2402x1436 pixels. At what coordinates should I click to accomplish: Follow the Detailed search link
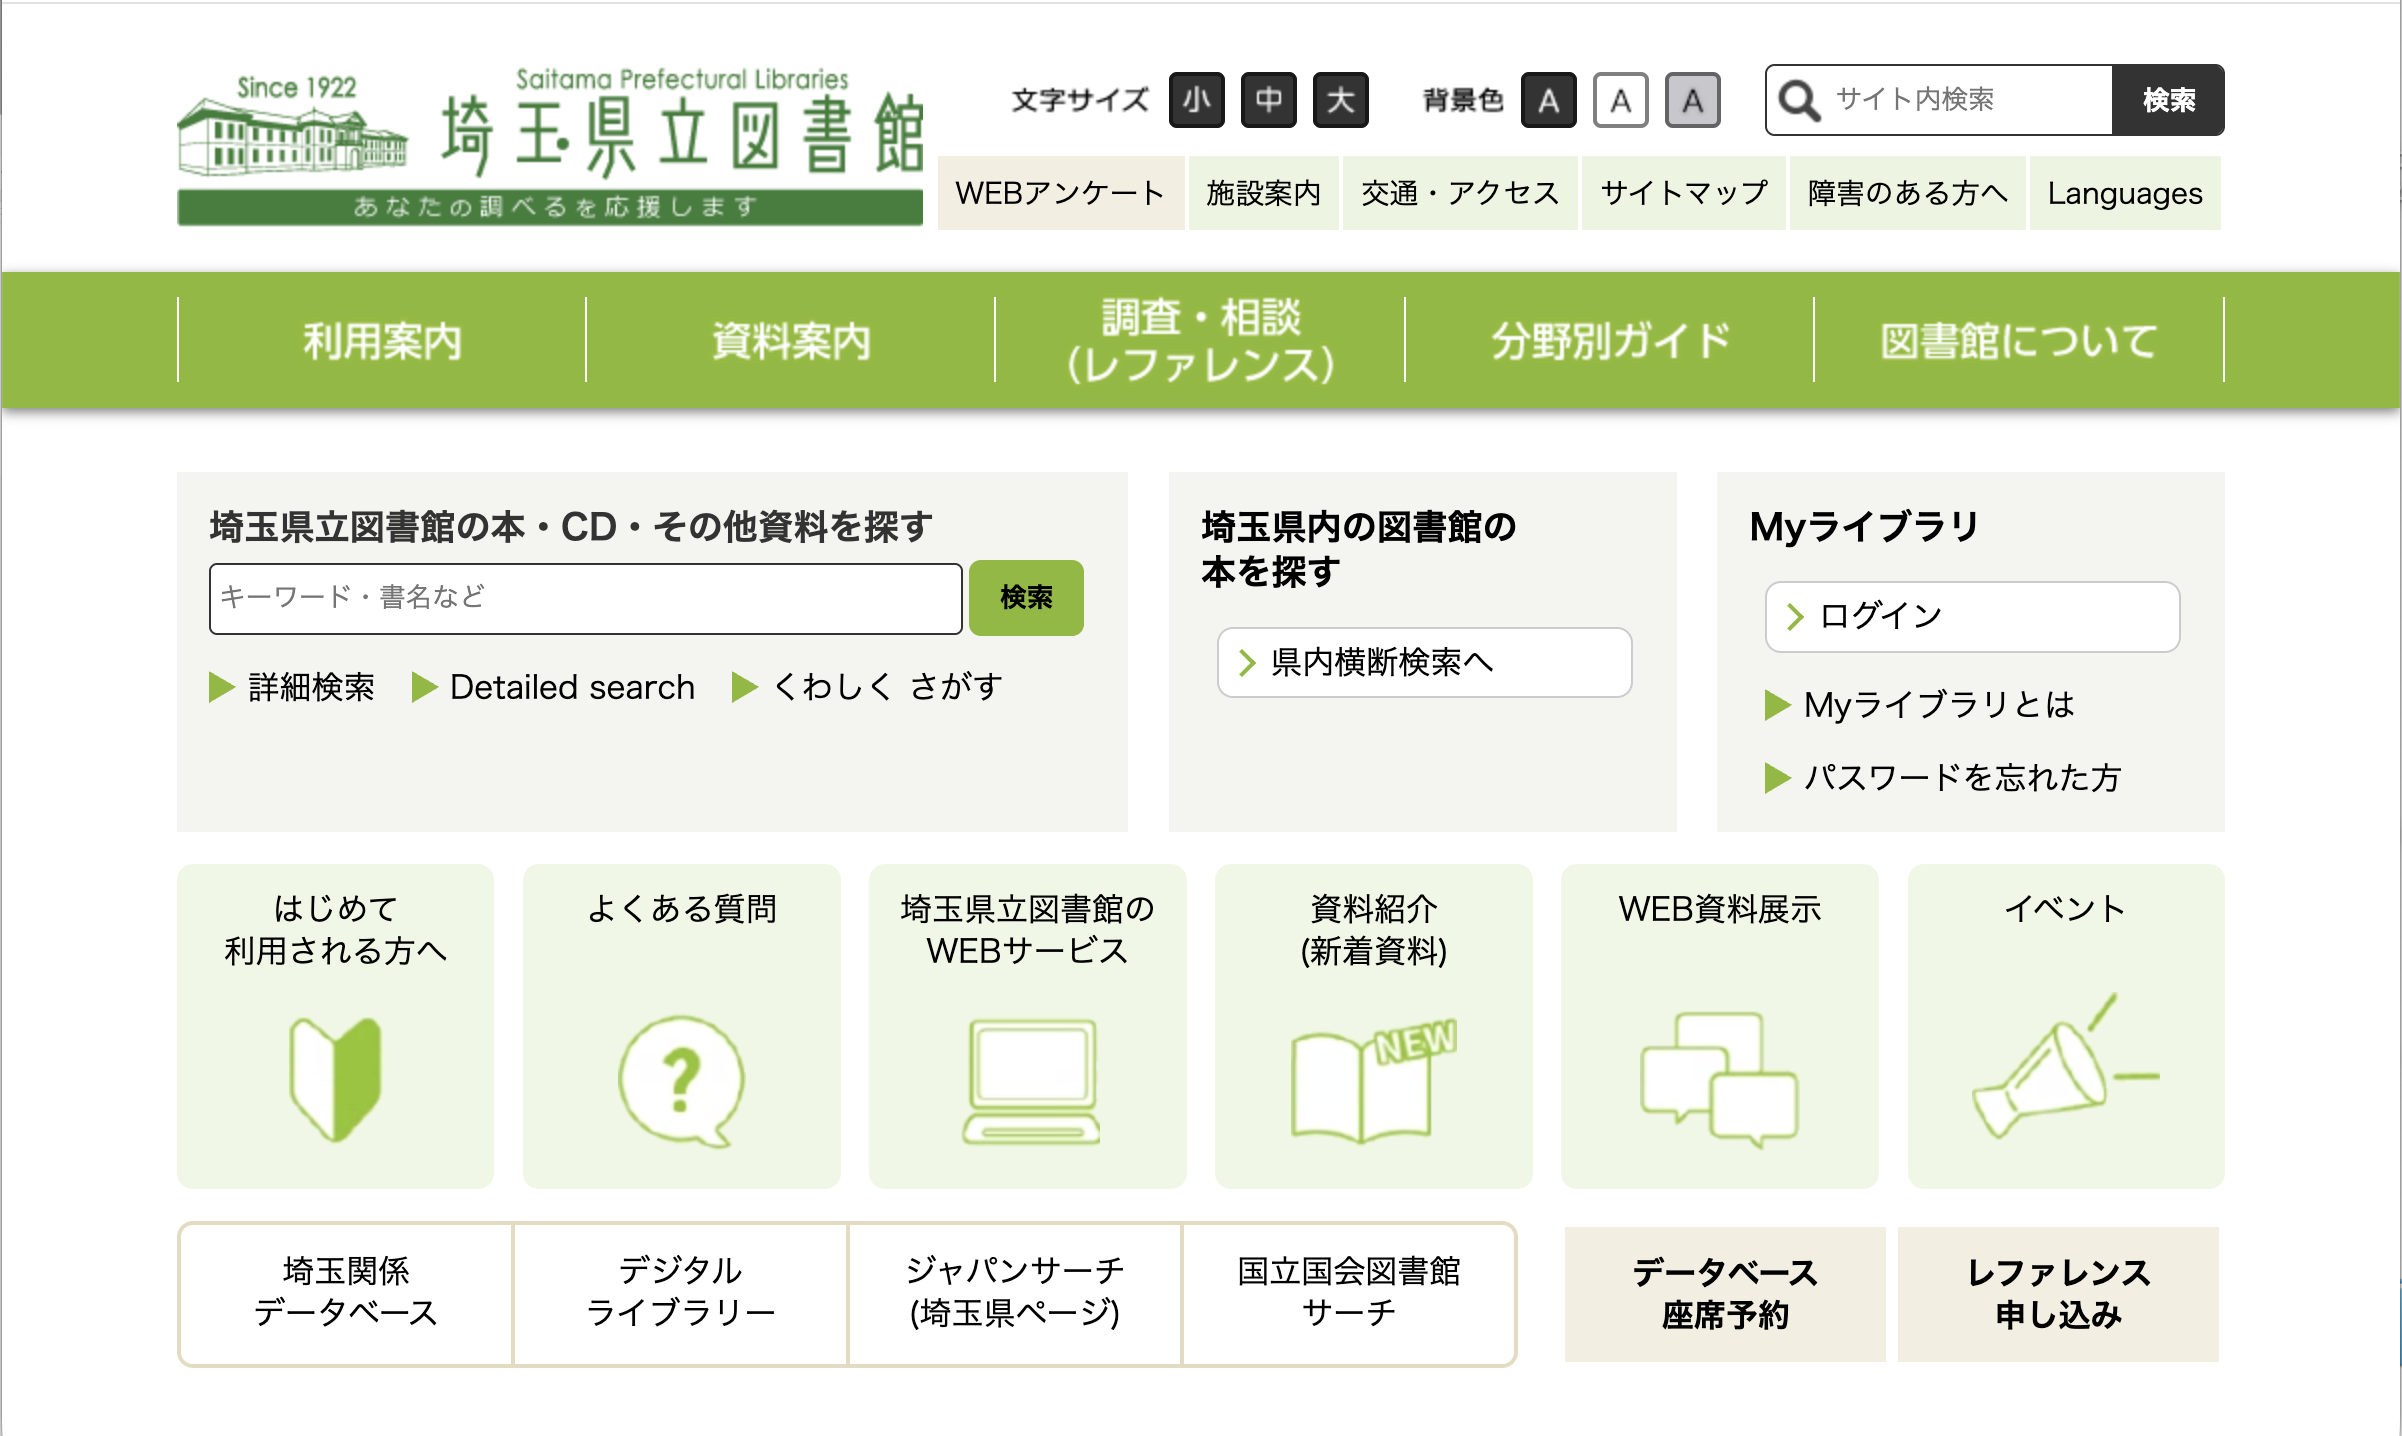[571, 688]
